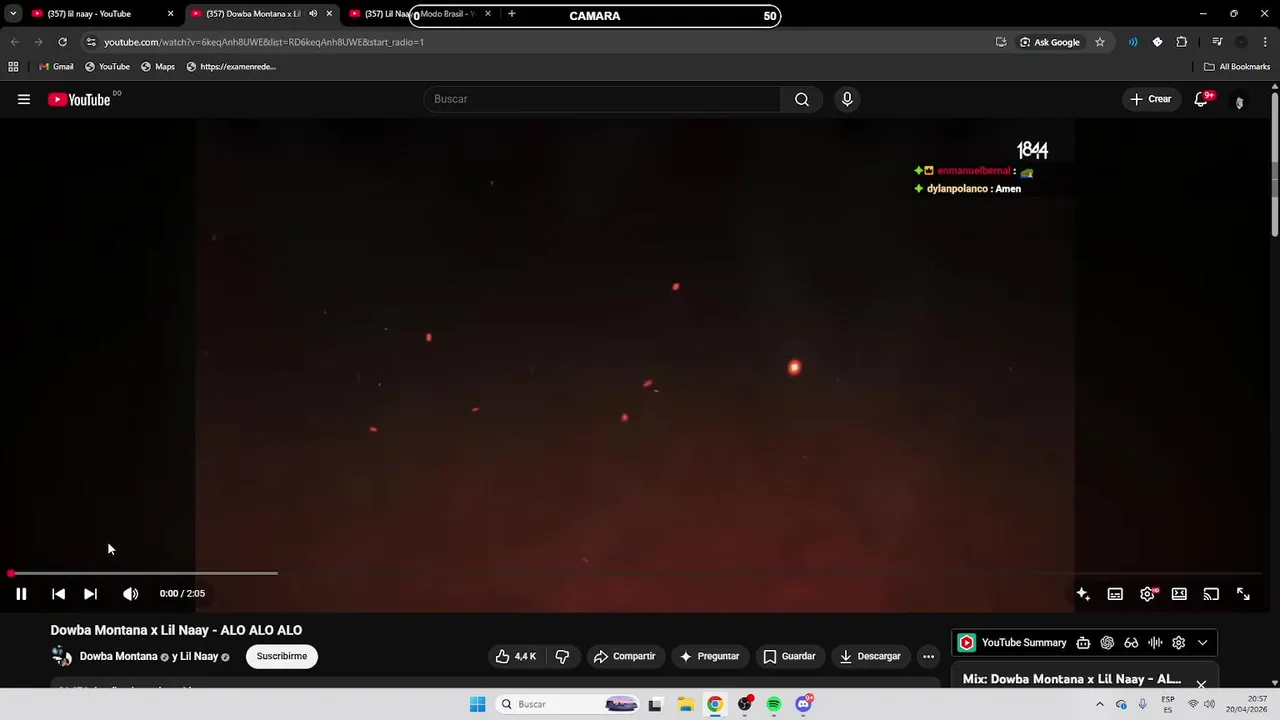Image resolution: width=1280 pixels, height=720 pixels.
Task: Click the robot icon in YouTube Summary bar
Action: tap(1083, 643)
